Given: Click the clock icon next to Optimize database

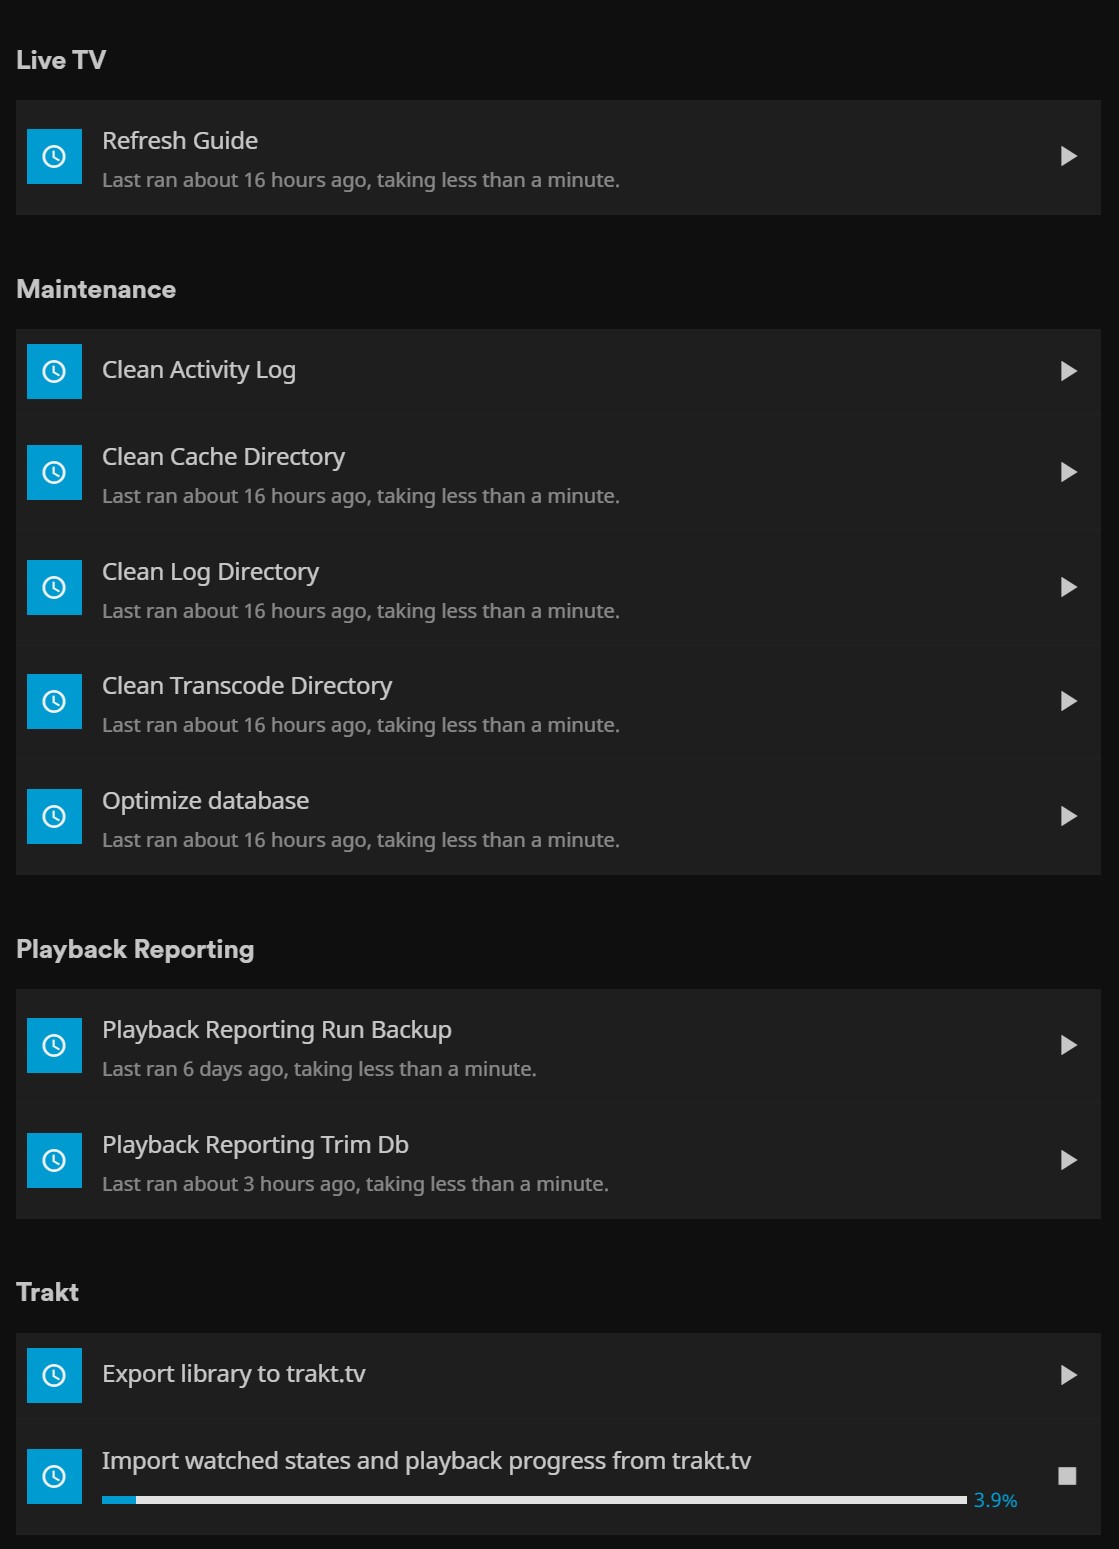Looking at the screenshot, I should 54,816.
